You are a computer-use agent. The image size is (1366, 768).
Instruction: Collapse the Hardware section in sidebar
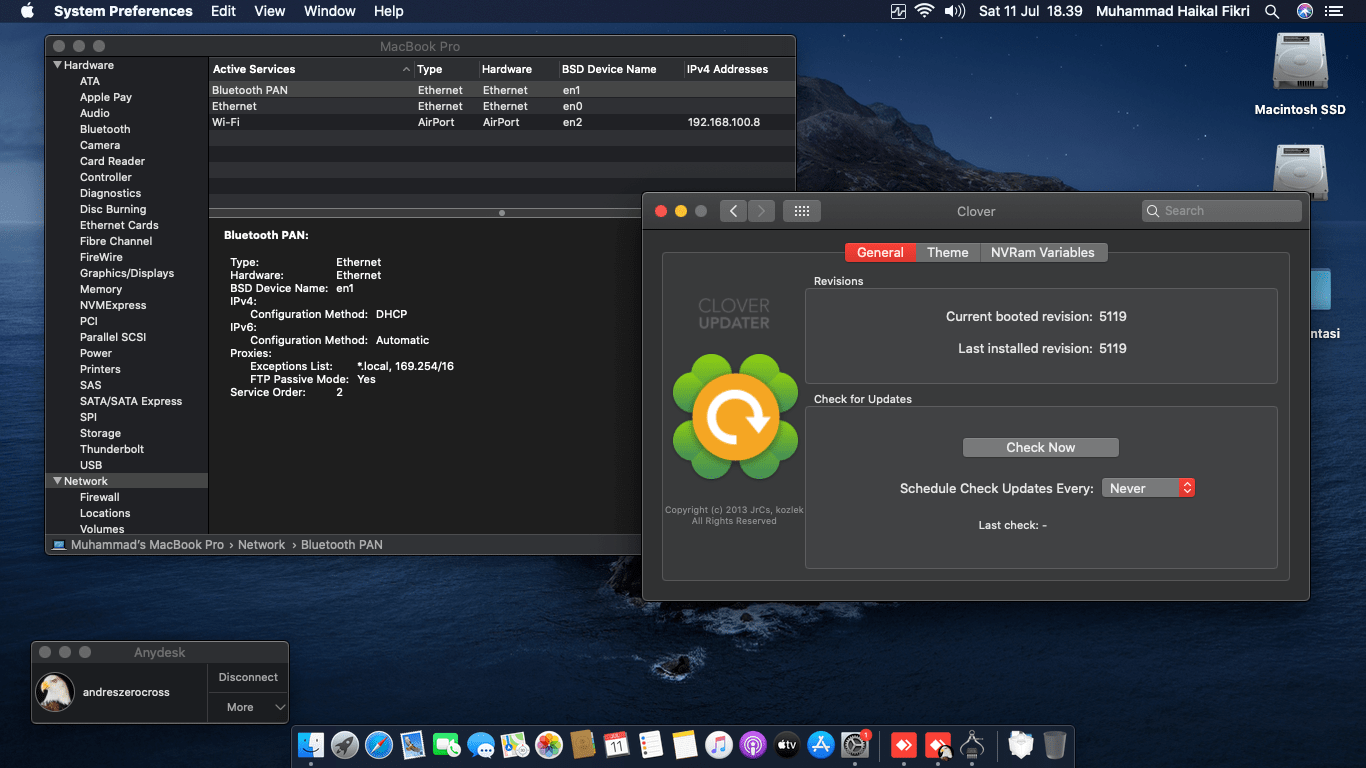58,65
